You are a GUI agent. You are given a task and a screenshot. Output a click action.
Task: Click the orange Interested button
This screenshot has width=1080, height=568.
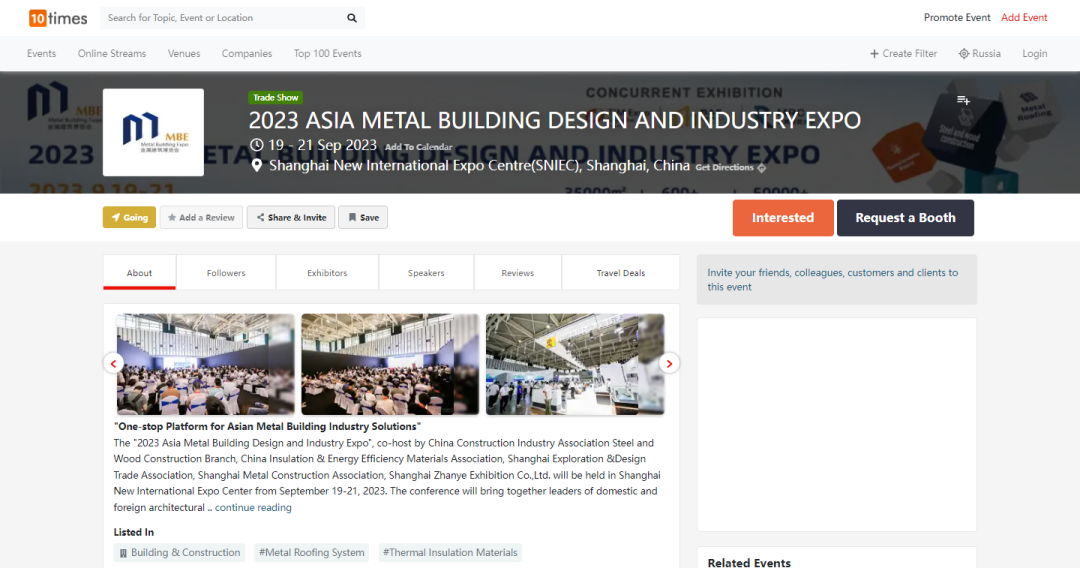tap(783, 218)
